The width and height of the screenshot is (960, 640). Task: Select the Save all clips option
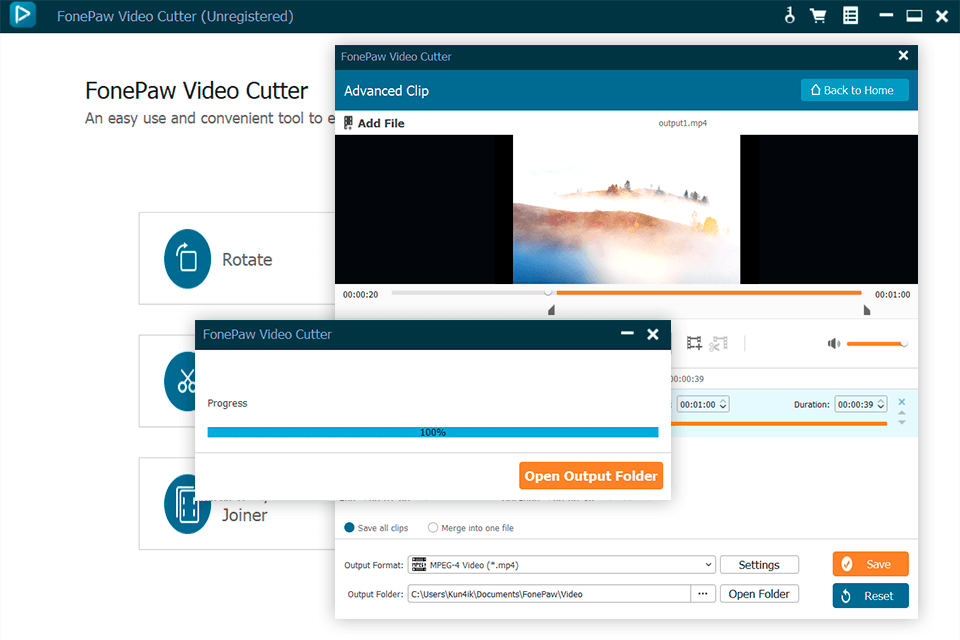pos(352,527)
